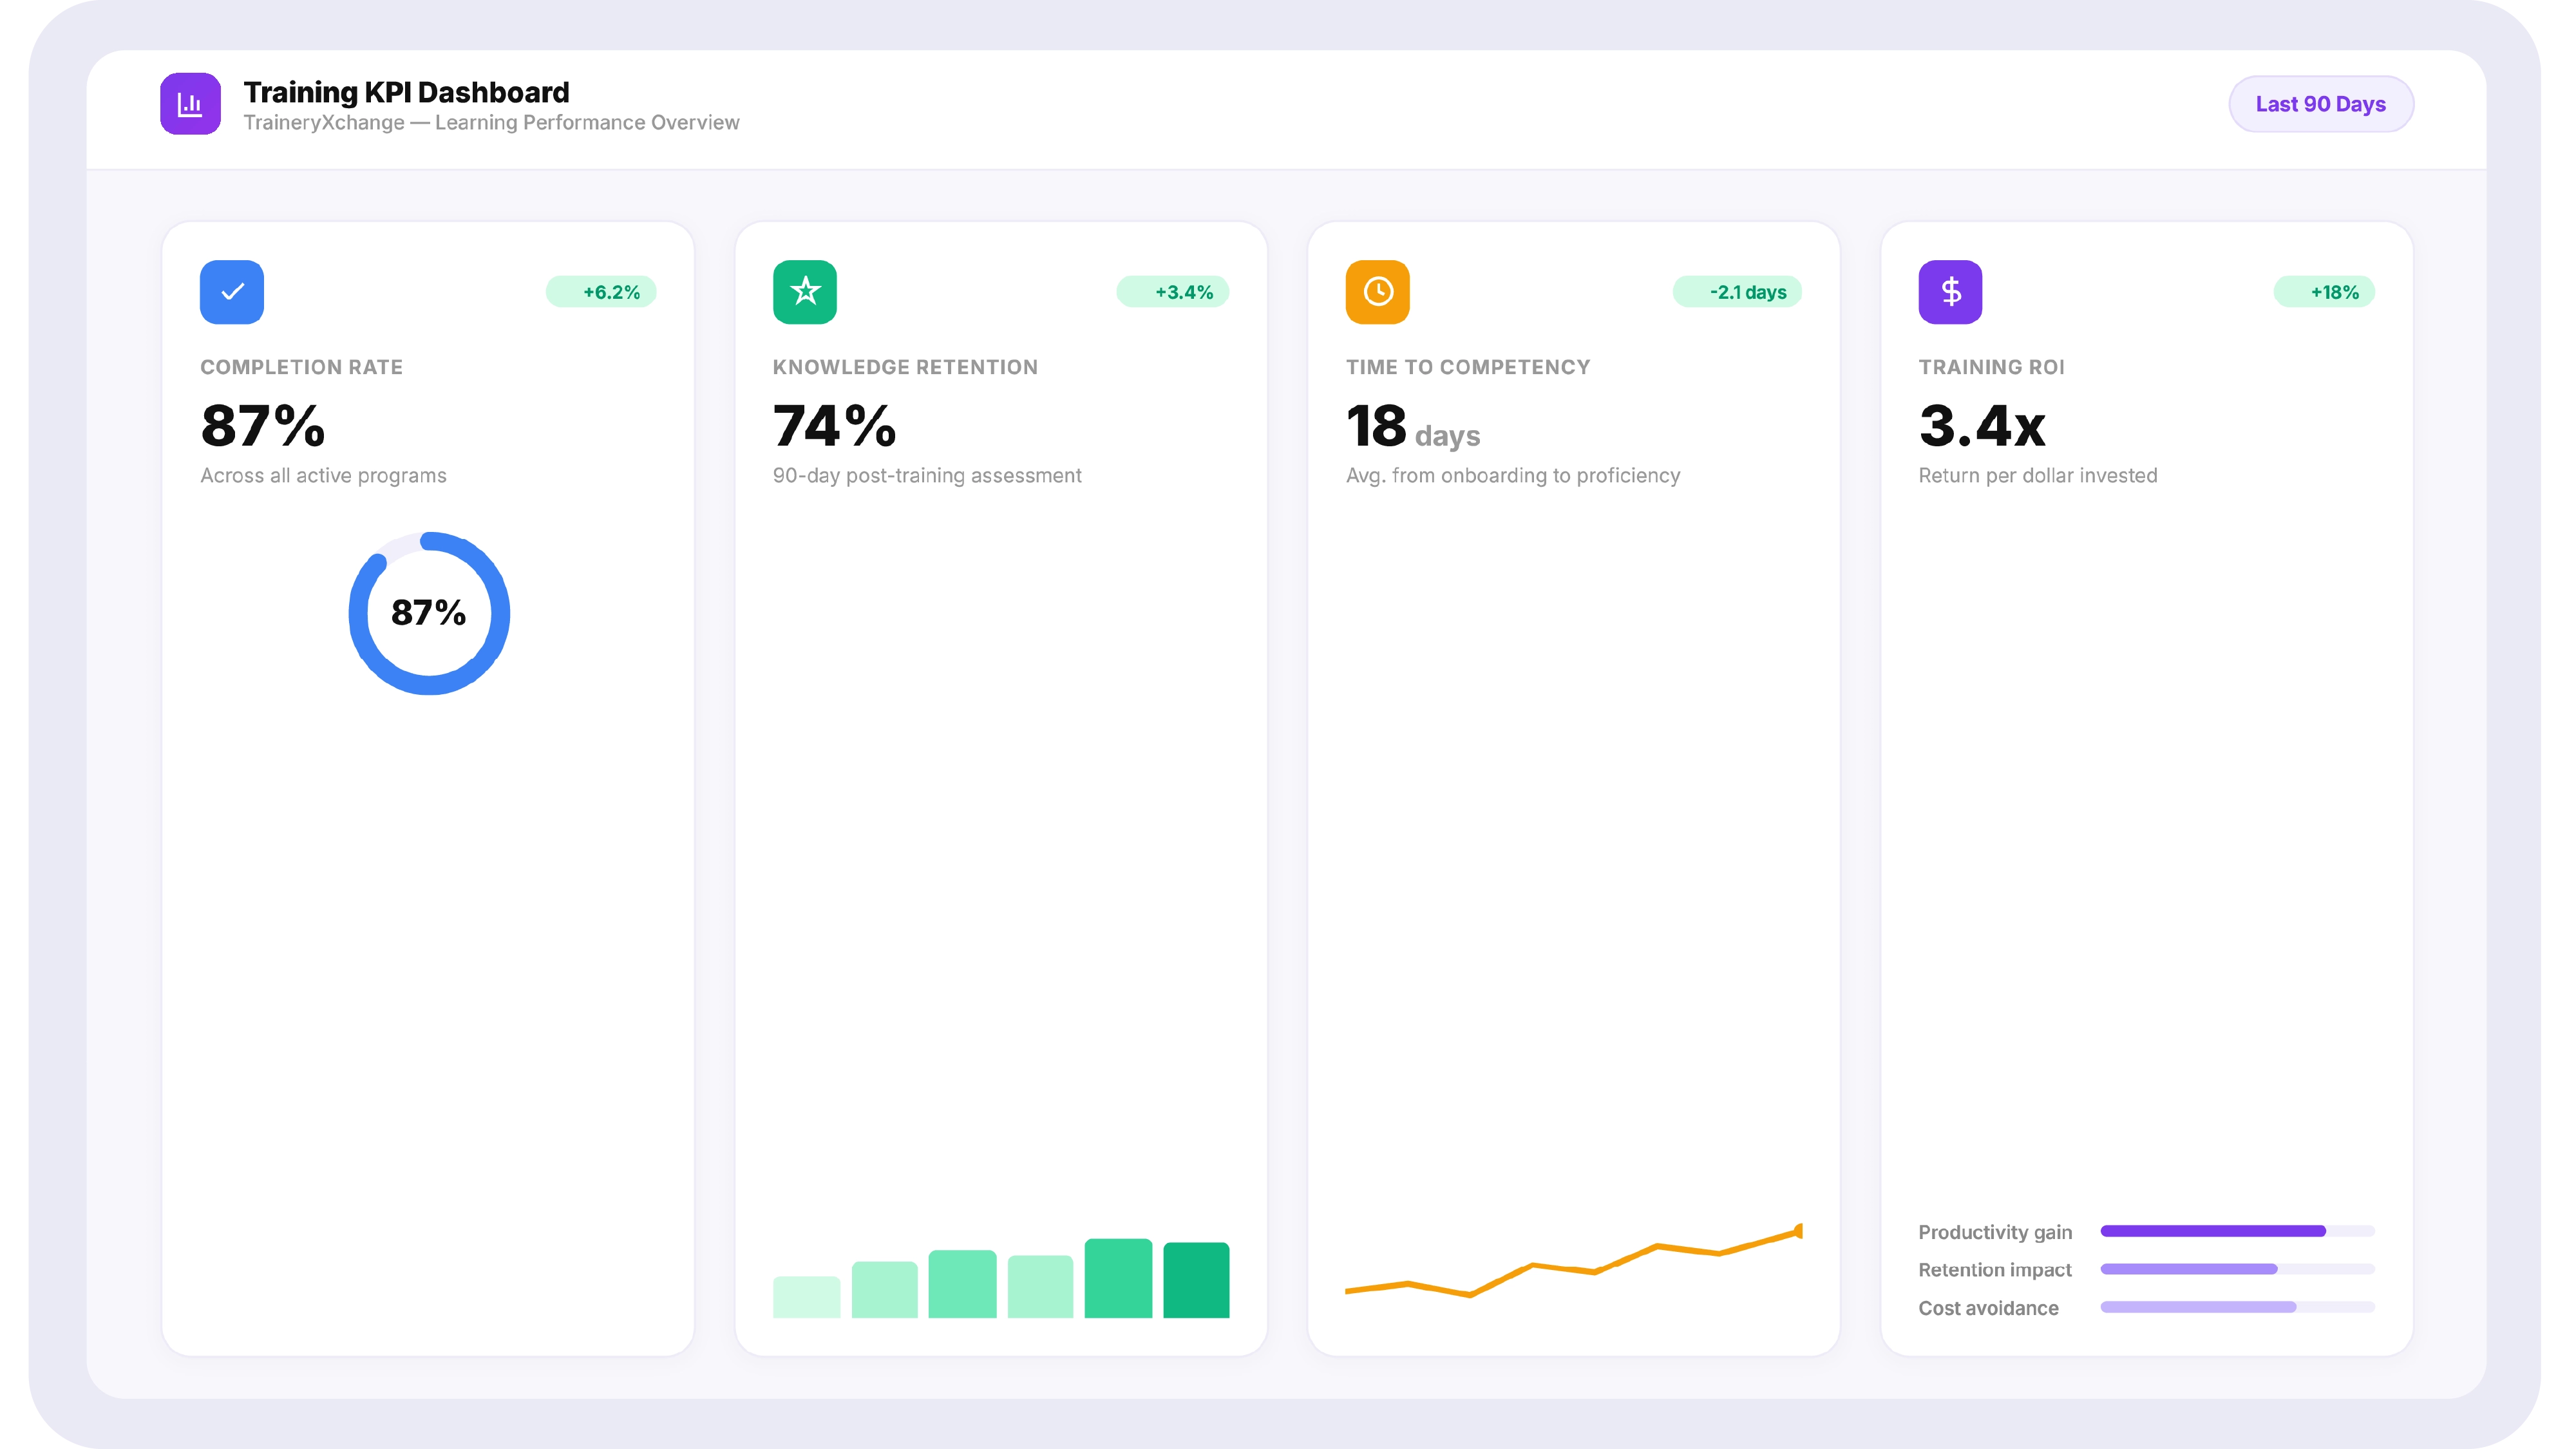Viewport: 2576px width, 1449px height.
Task: Click the orange competency trend line endpoint
Action: (x=1799, y=1231)
